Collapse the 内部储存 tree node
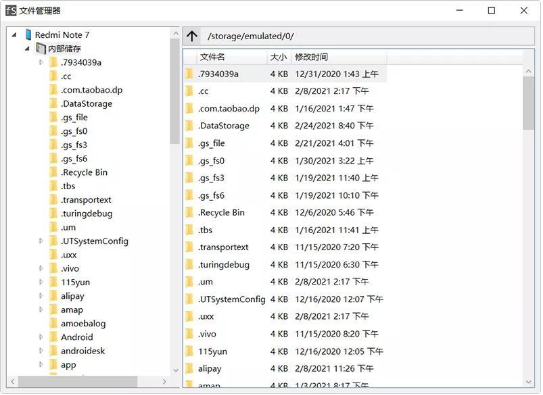This screenshot has height=395, width=543. tap(27, 48)
